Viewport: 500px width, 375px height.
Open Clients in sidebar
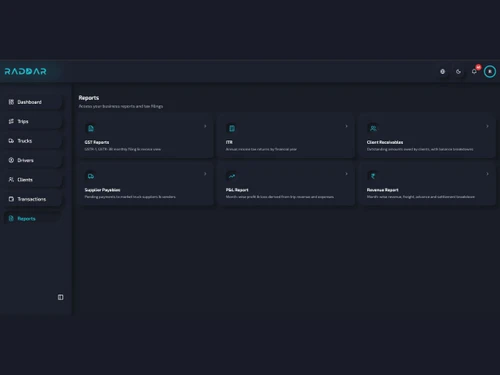[33, 180]
